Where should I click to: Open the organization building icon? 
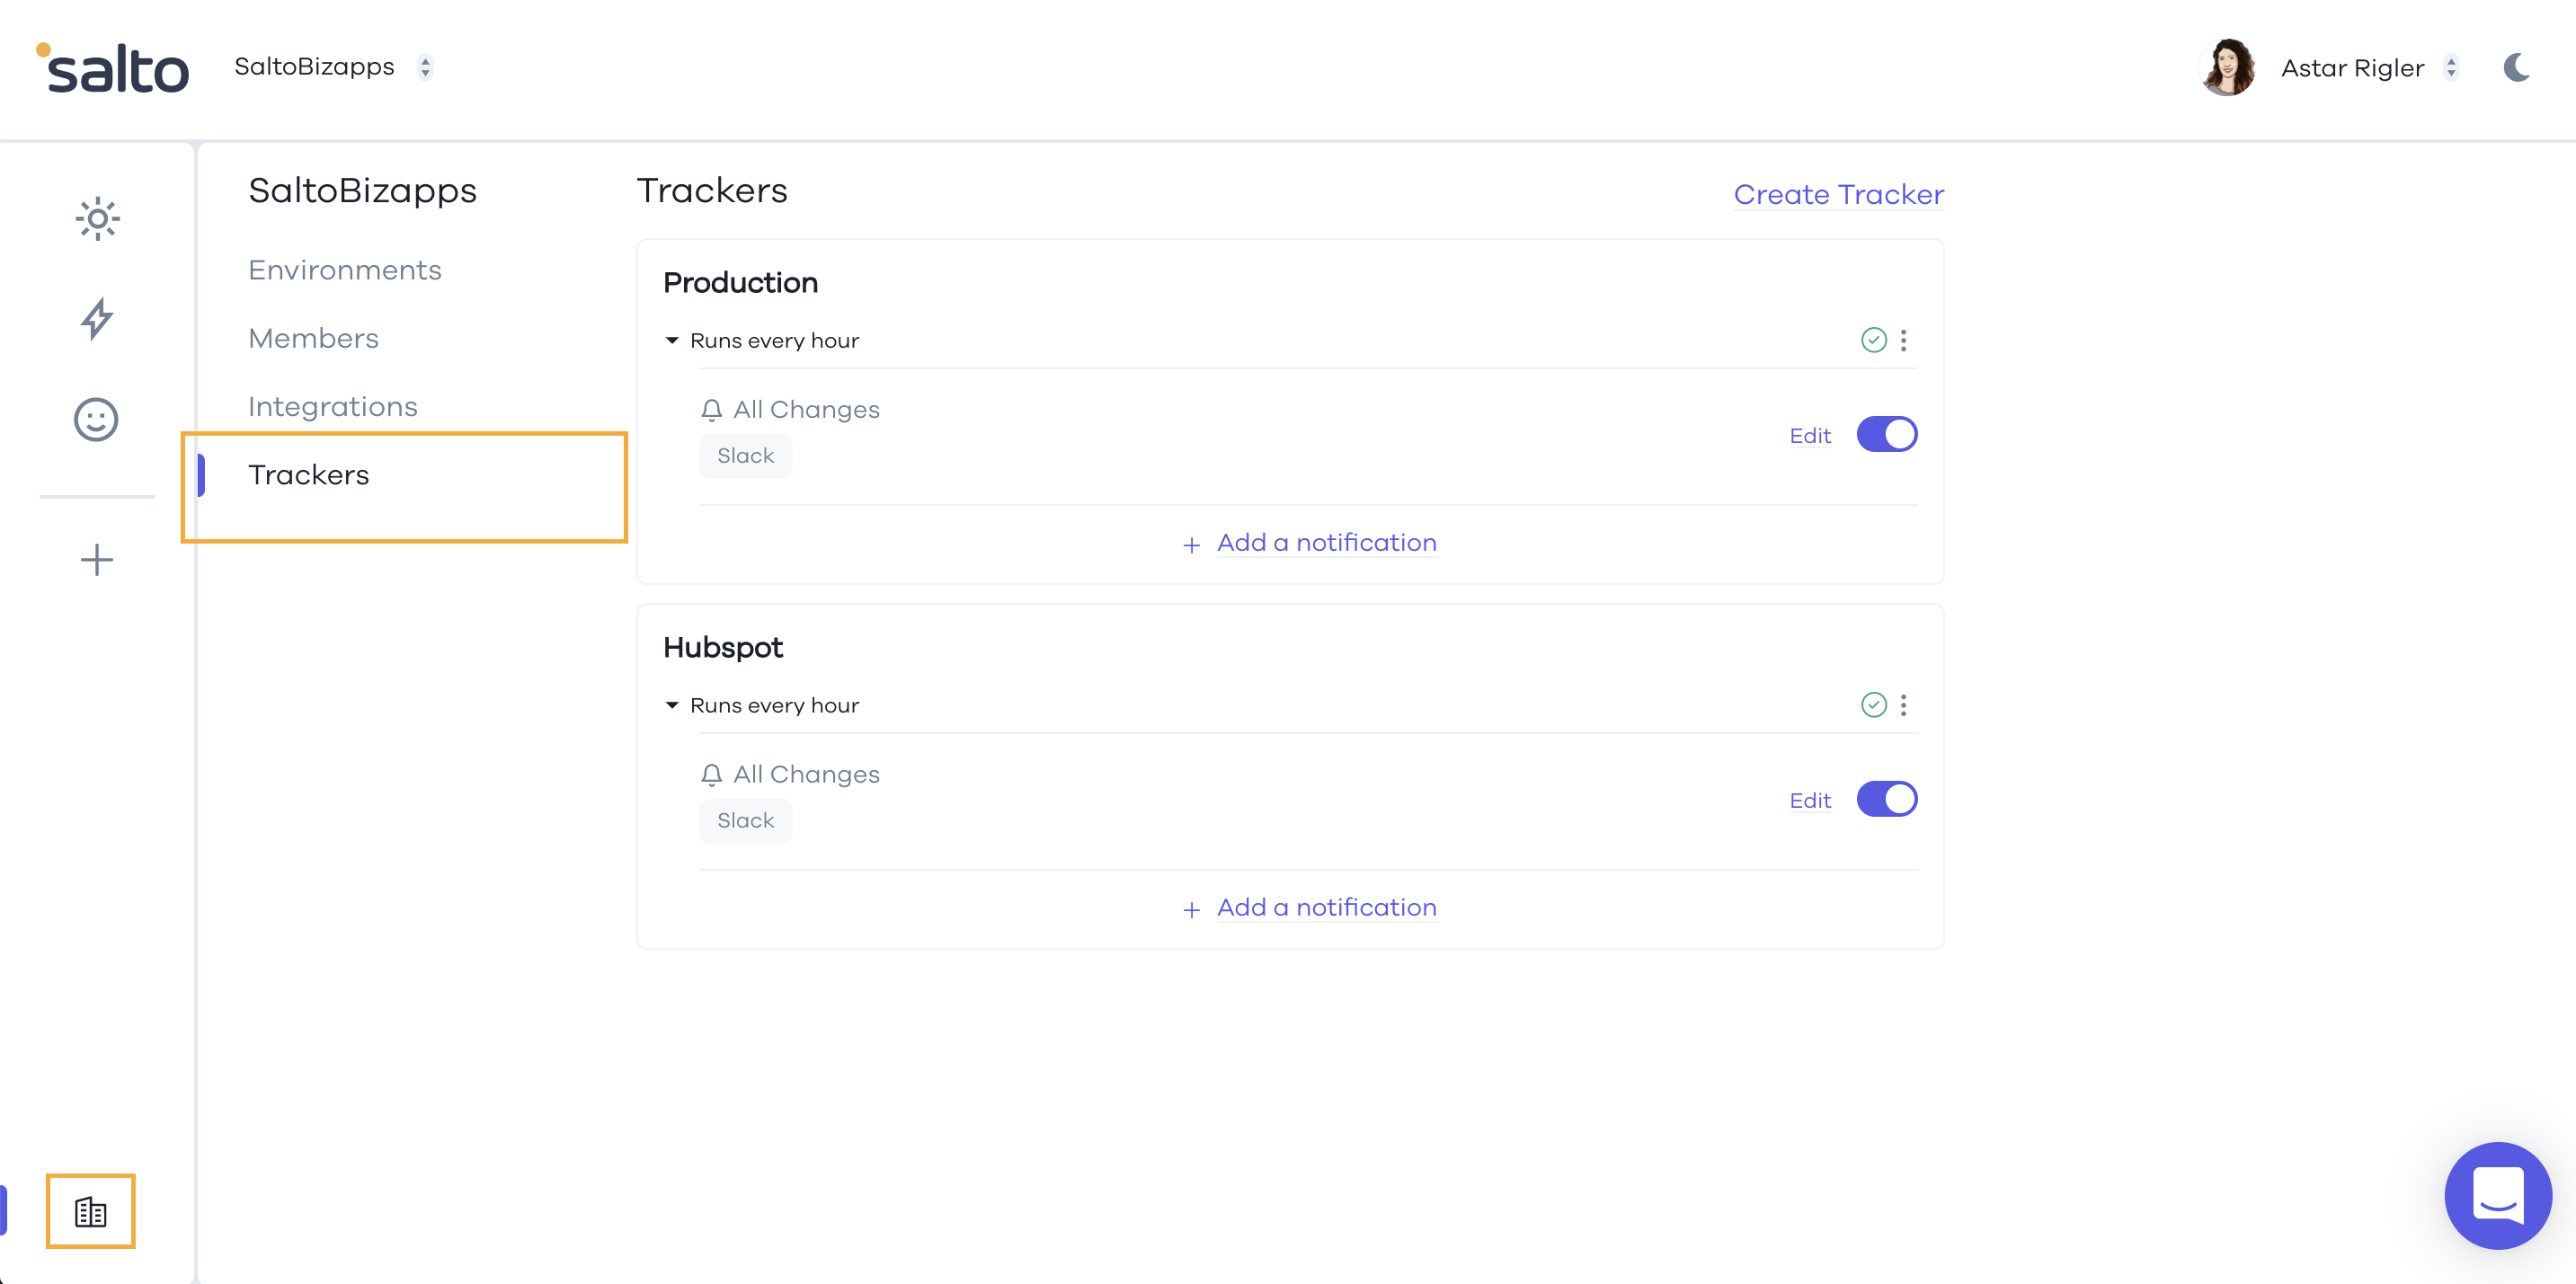(x=90, y=1212)
